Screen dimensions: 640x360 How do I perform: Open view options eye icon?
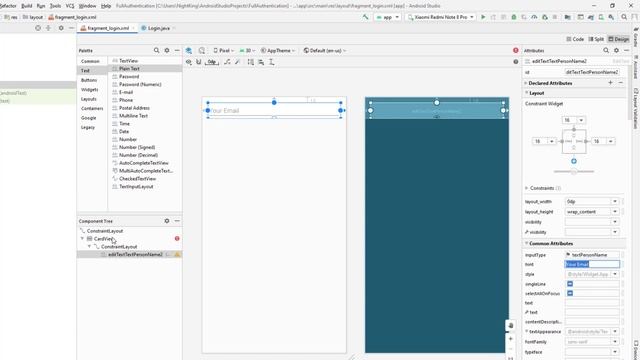point(189,62)
